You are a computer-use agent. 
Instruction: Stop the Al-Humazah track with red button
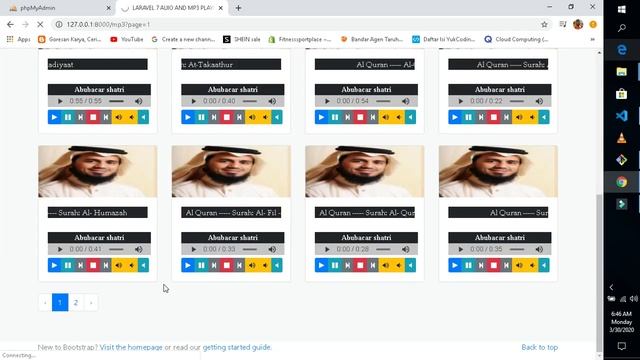(x=93, y=265)
